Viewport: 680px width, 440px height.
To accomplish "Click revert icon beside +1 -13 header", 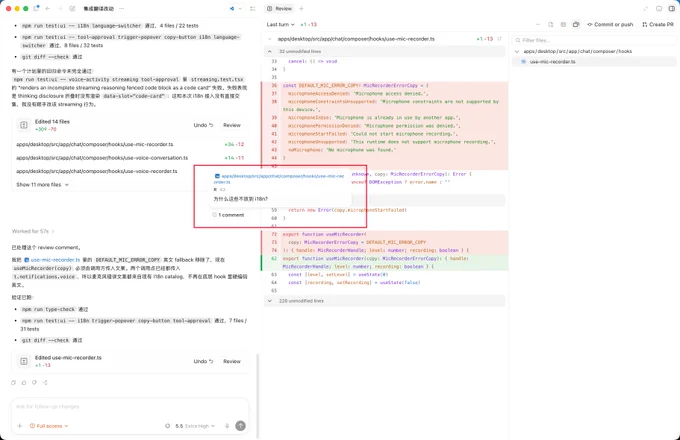I will [500, 39].
